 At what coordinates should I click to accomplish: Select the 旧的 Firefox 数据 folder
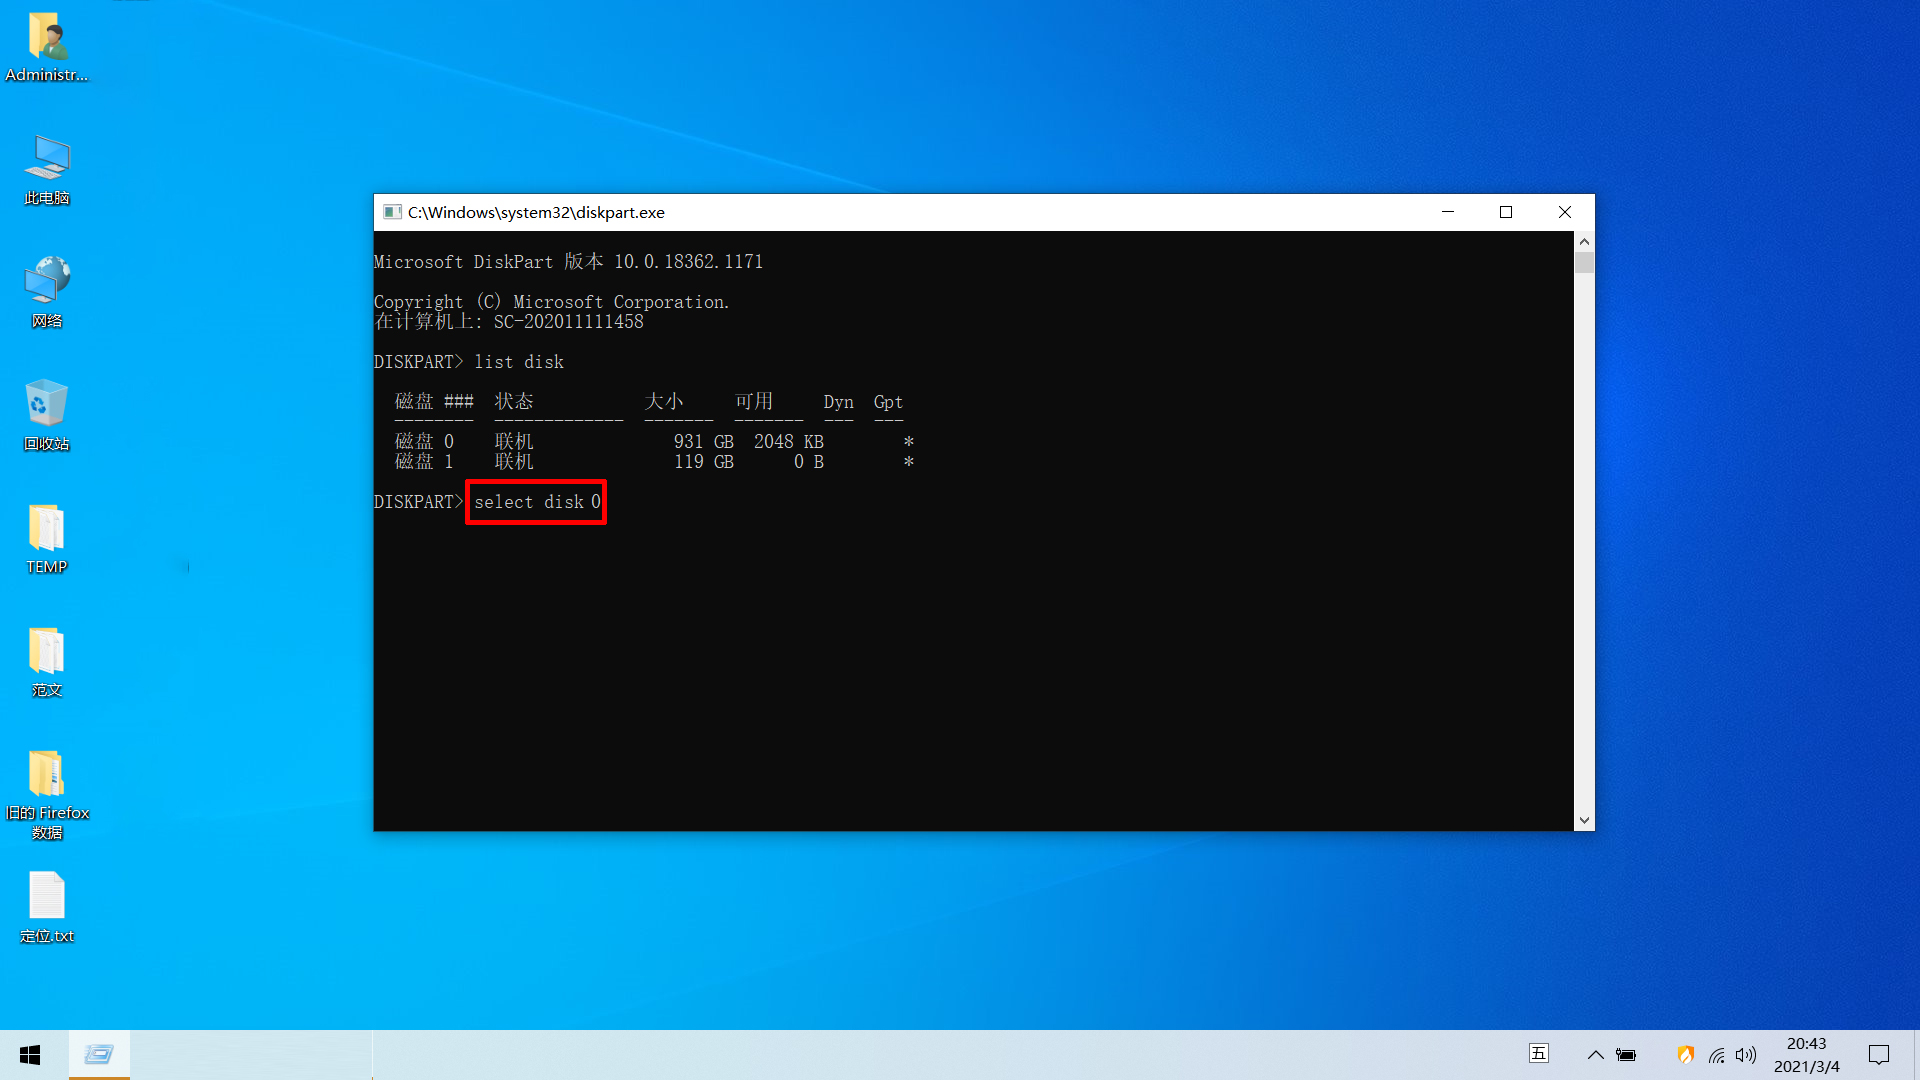(47, 795)
